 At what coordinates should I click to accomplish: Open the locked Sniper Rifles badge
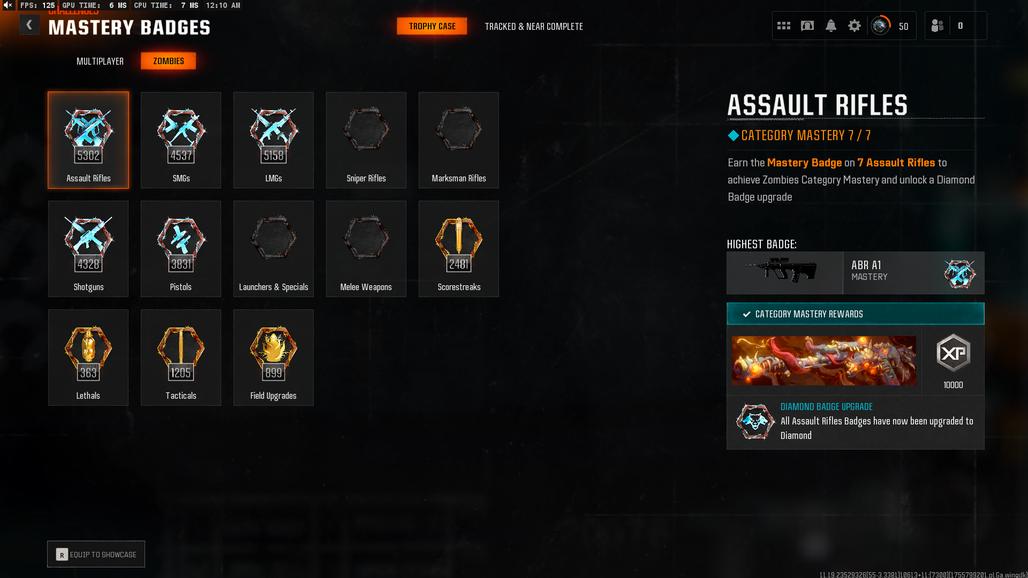[366, 140]
